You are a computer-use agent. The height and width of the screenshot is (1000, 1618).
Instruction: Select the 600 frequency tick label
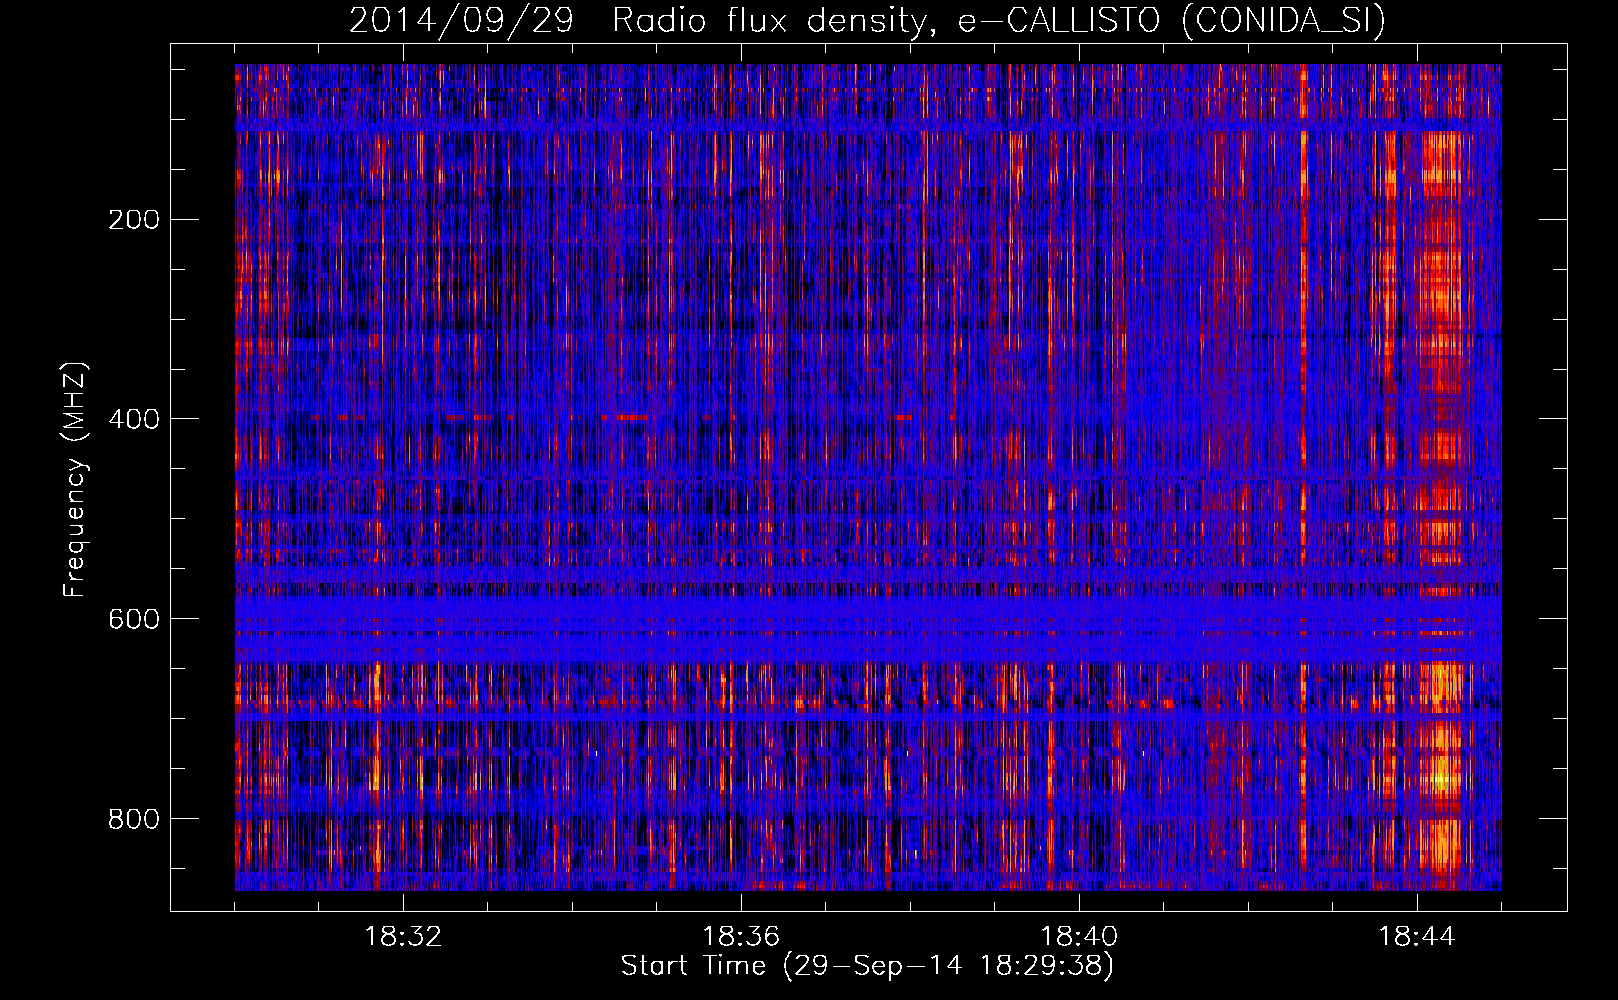[x=134, y=619]
